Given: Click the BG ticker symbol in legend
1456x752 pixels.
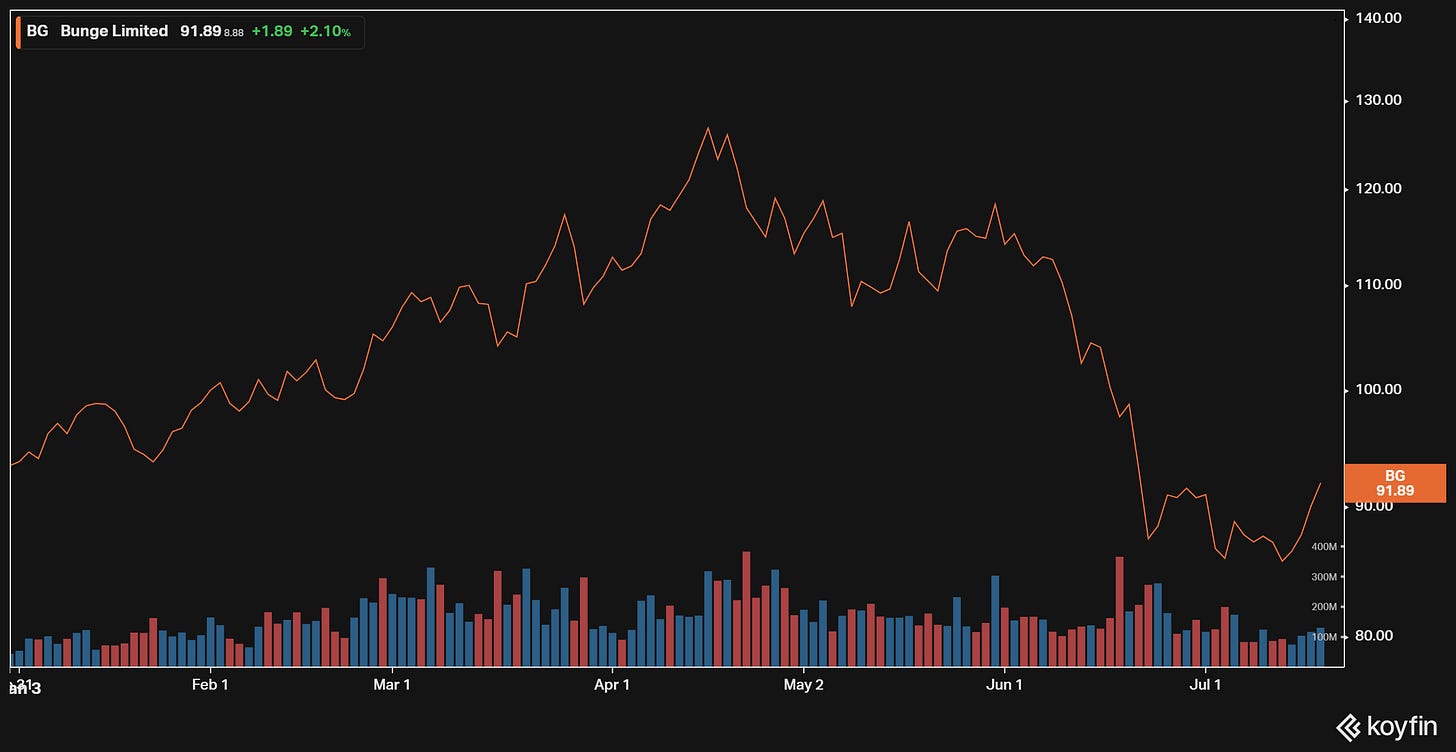Looking at the screenshot, I should pyautogui.click(x=37, y=31).
